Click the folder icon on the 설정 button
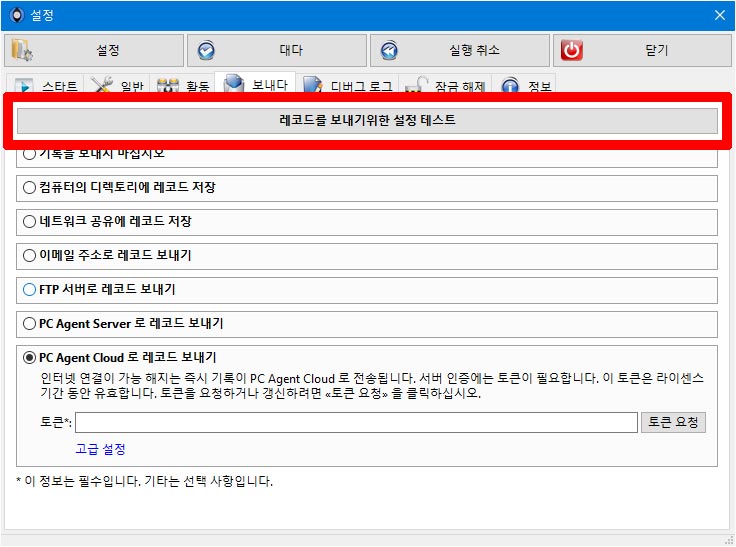 pyautogui.click(x=22, y=50)
